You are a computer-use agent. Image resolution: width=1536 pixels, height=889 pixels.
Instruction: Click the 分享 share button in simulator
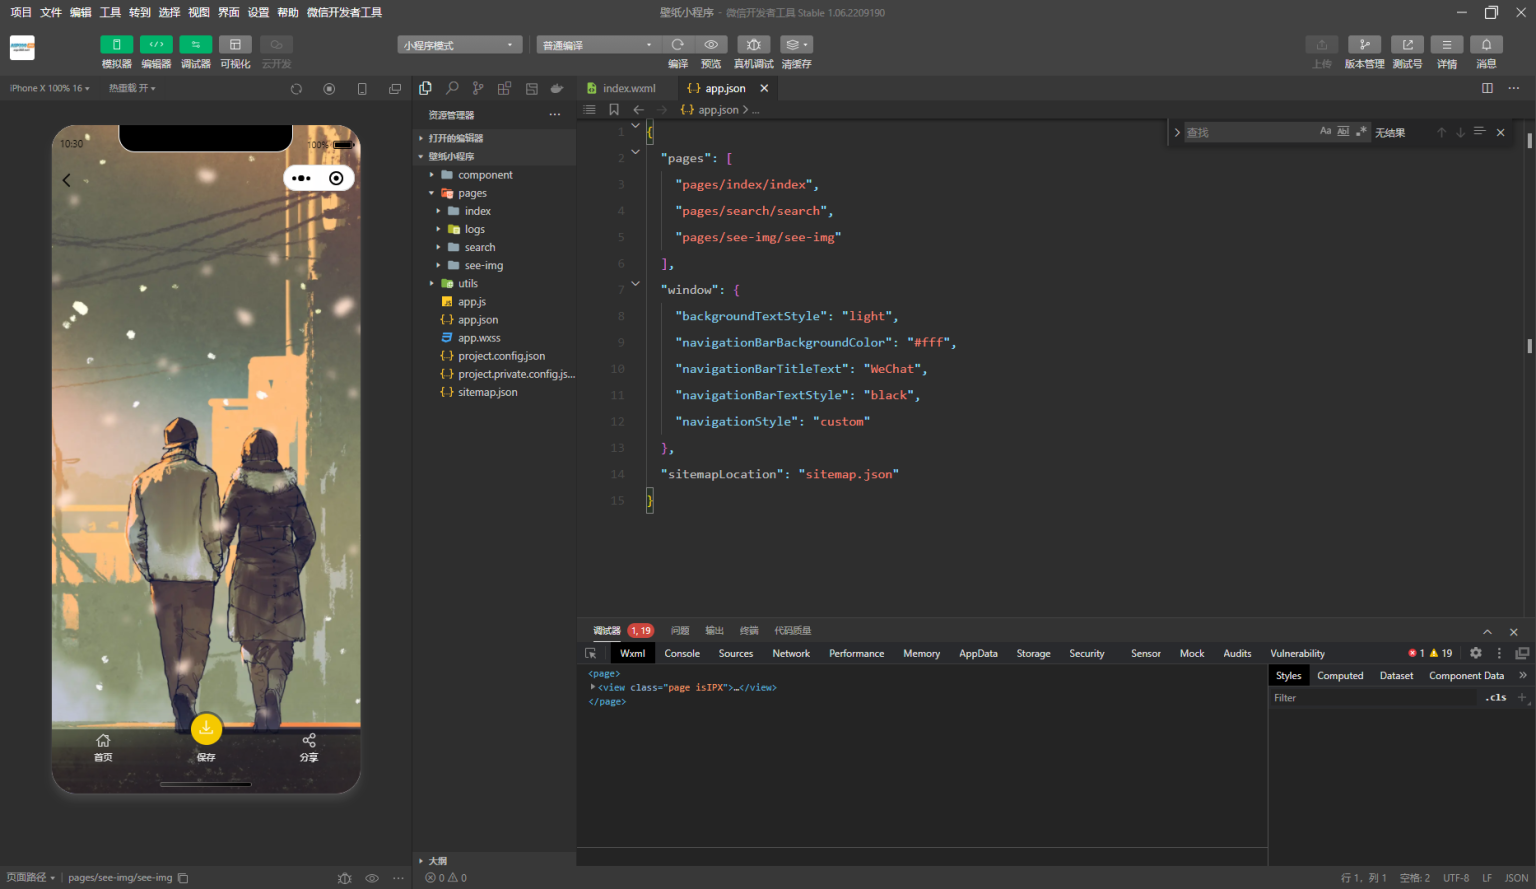(309, 746)
